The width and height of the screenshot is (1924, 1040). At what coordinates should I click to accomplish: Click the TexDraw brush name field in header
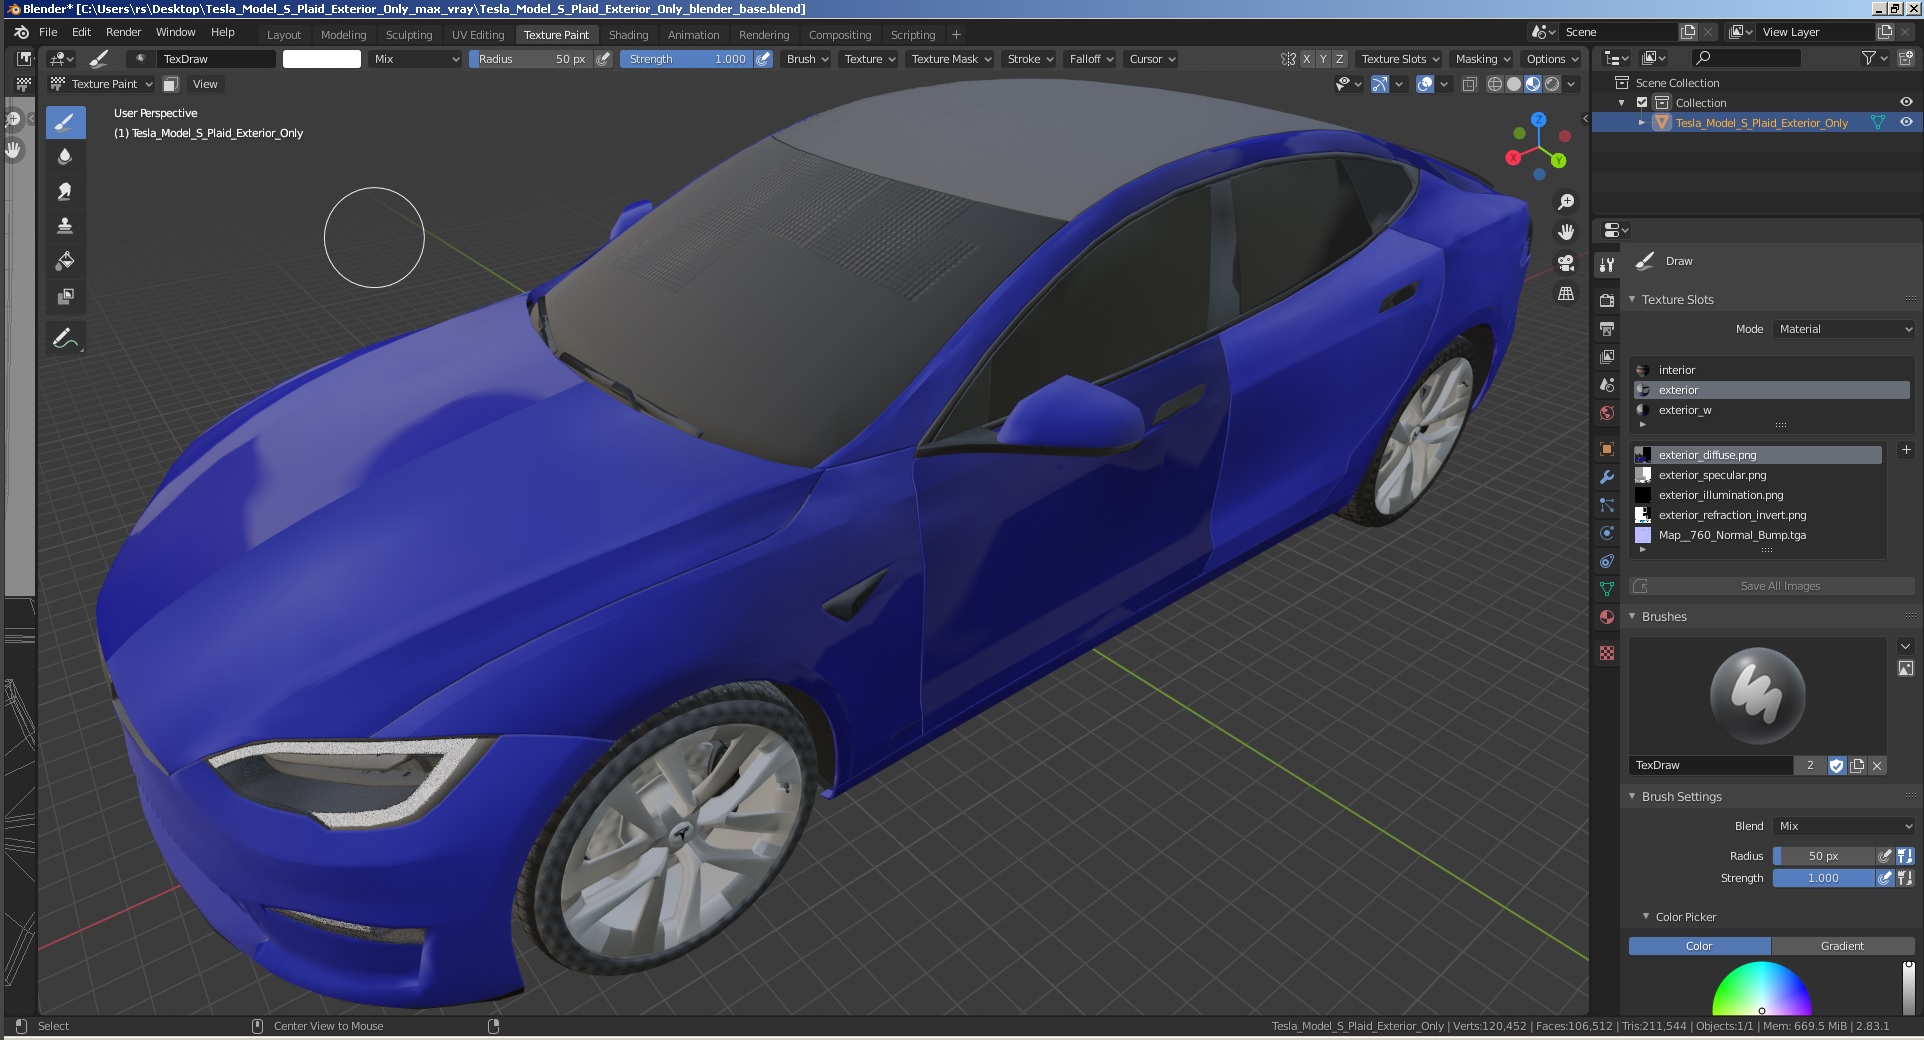(216, 59)
